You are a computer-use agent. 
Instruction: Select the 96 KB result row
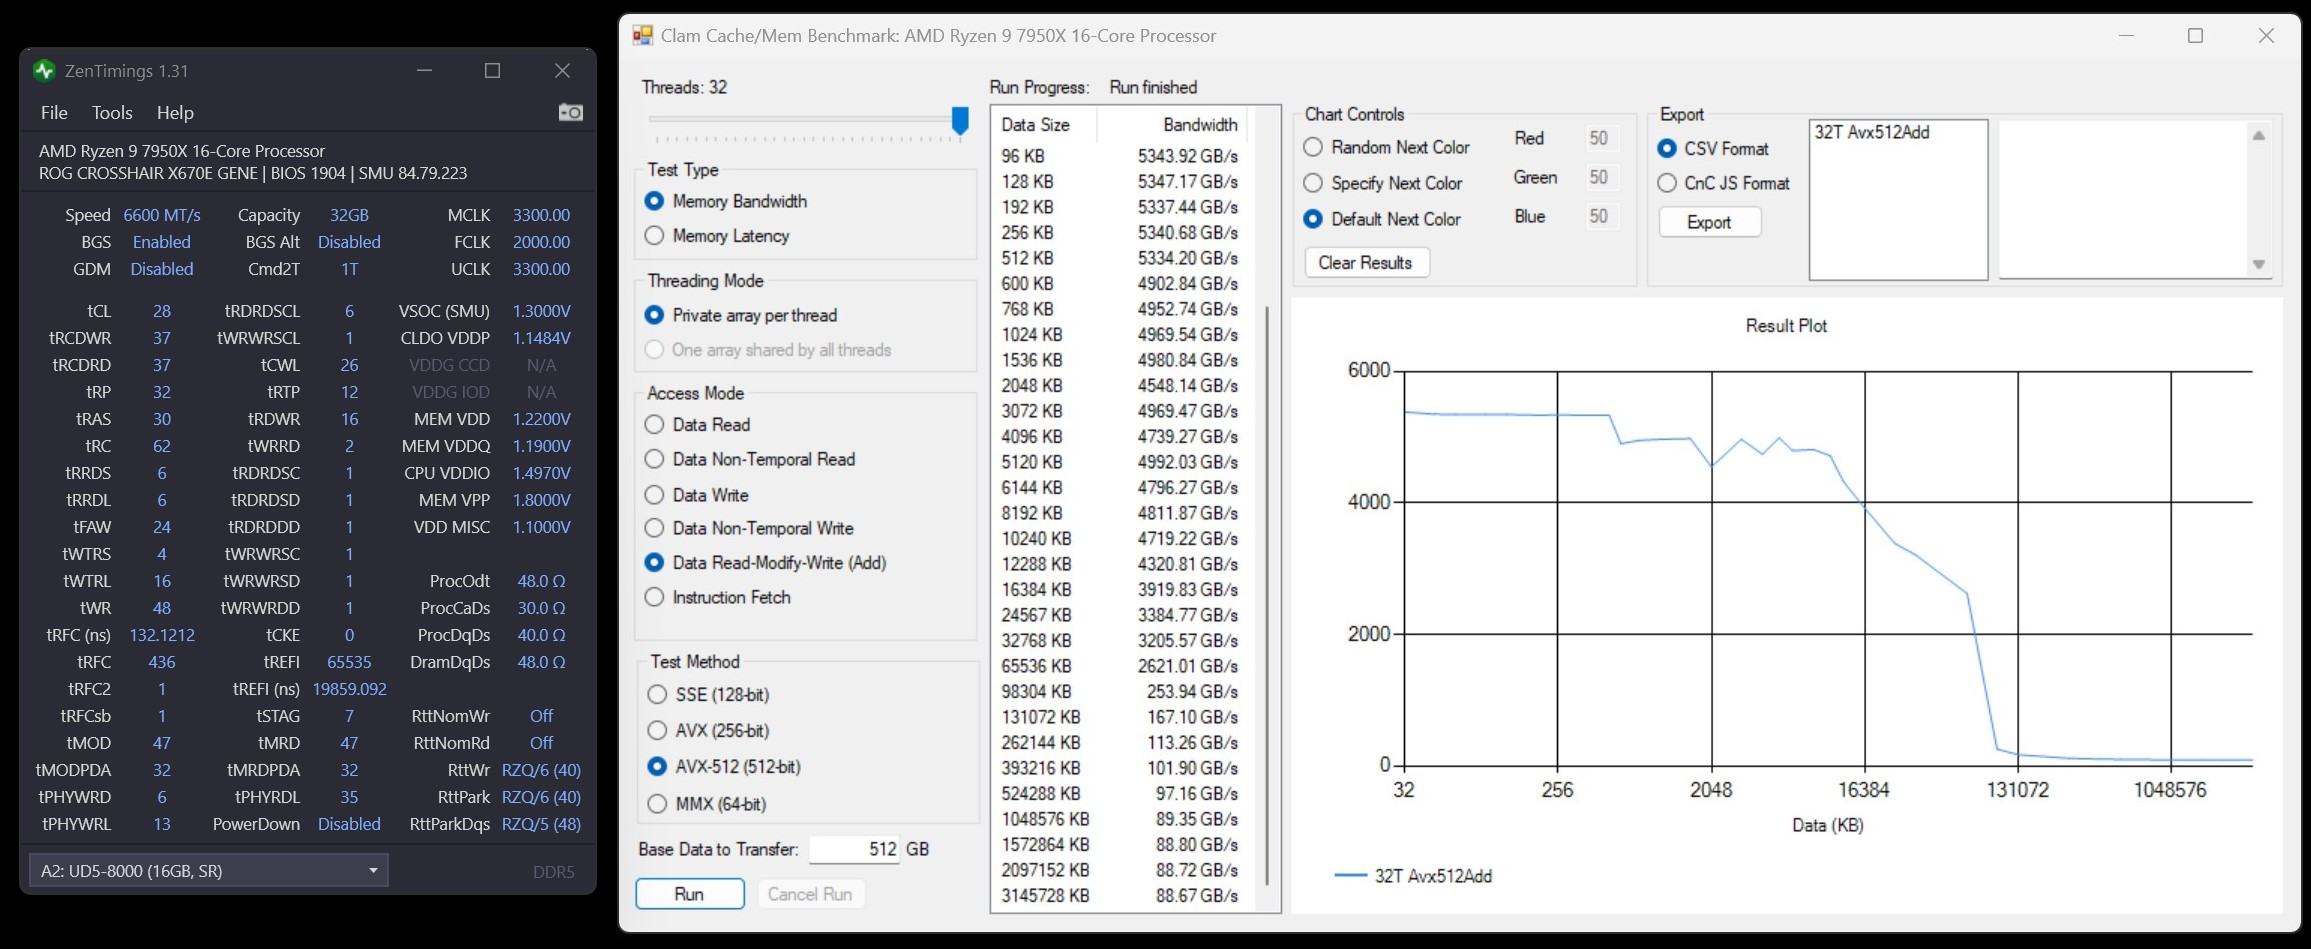[1120, 156]
